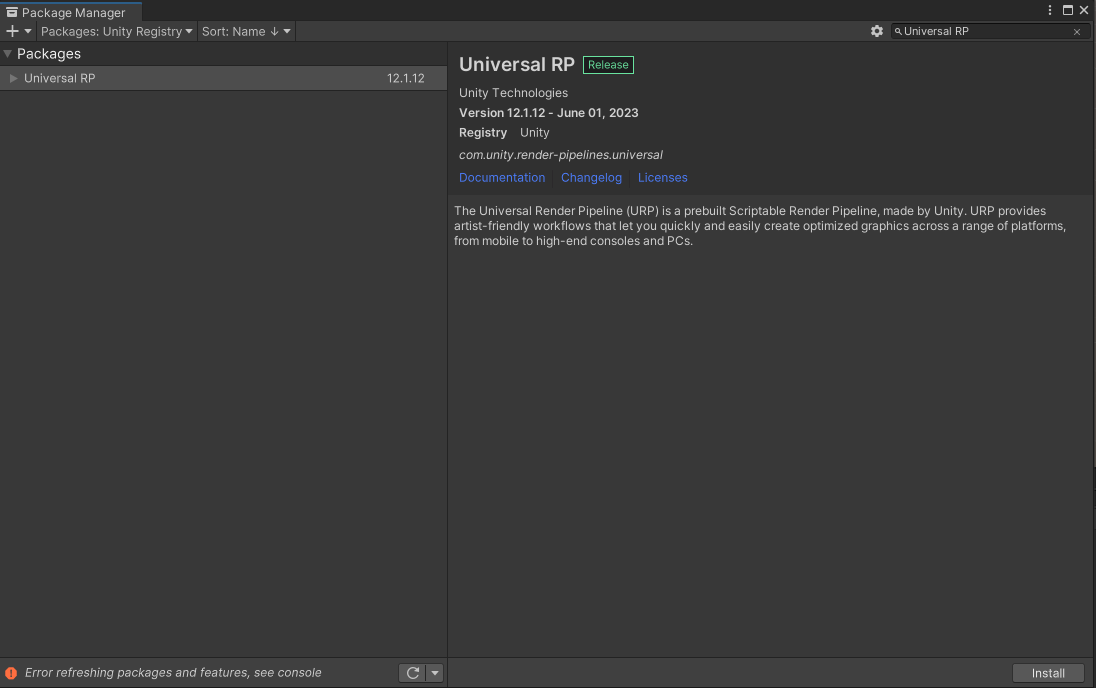The image size is (1096, 688).
Task: Click the Universal Render Pipeline description paragraph
Action: [x=760, y=226]
